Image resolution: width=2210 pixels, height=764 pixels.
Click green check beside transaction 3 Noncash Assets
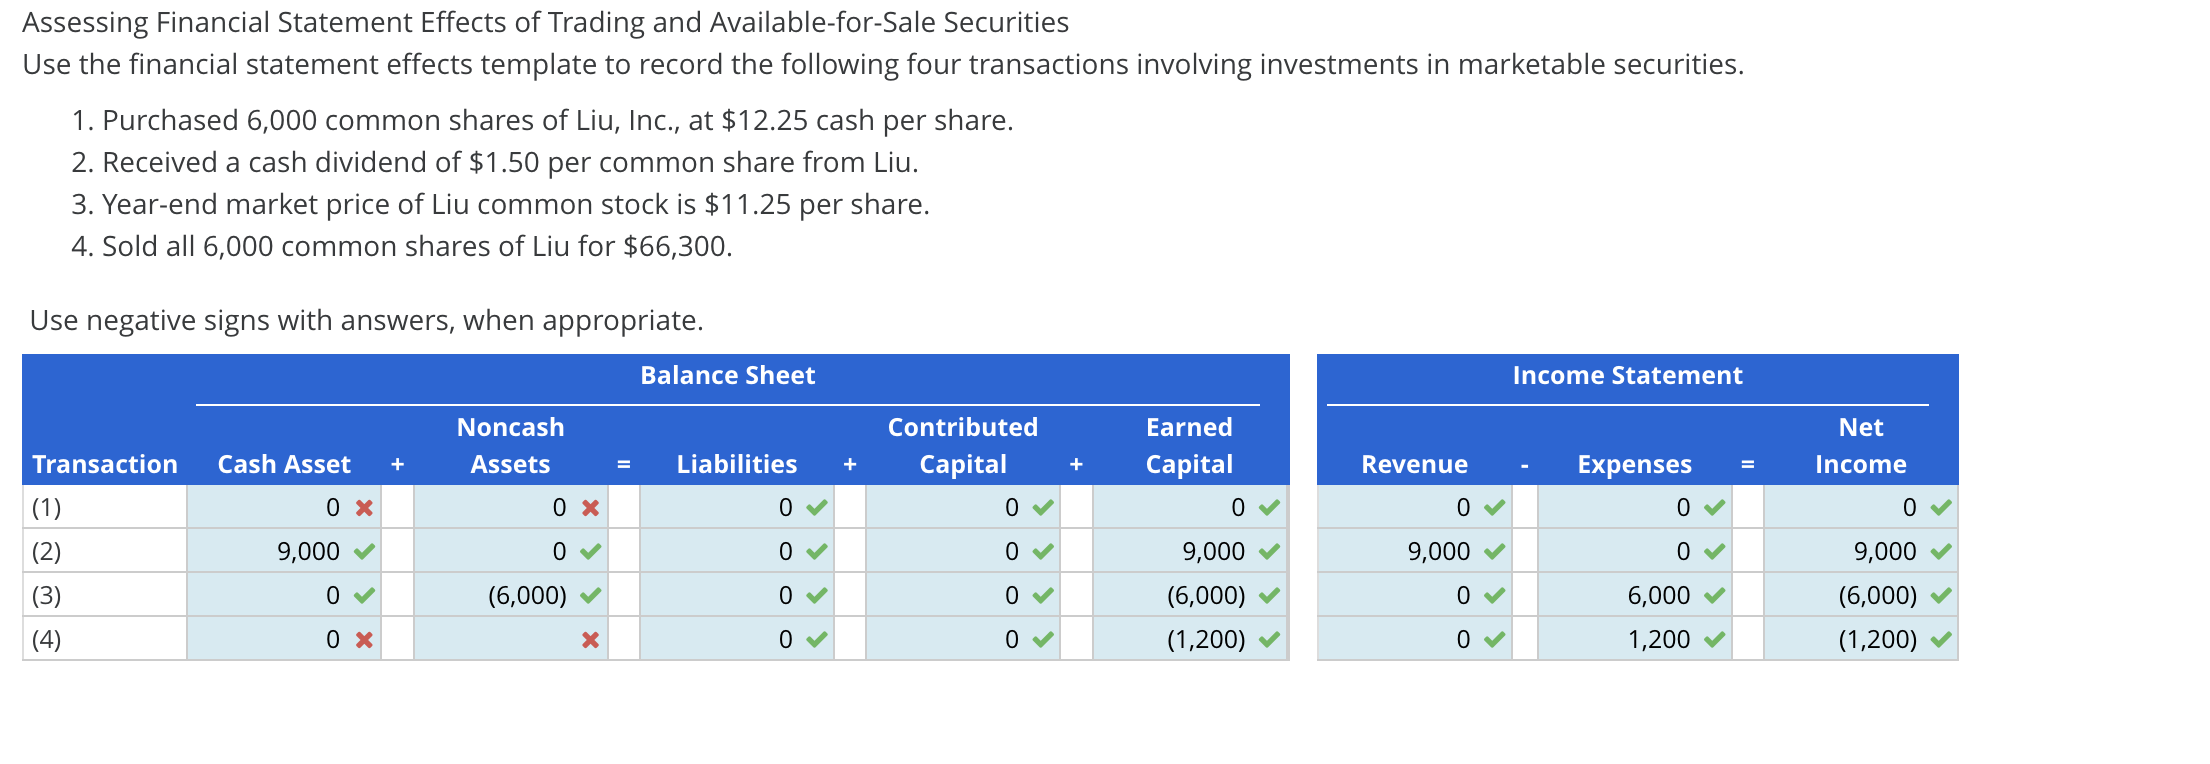click(x=591, y=596)
